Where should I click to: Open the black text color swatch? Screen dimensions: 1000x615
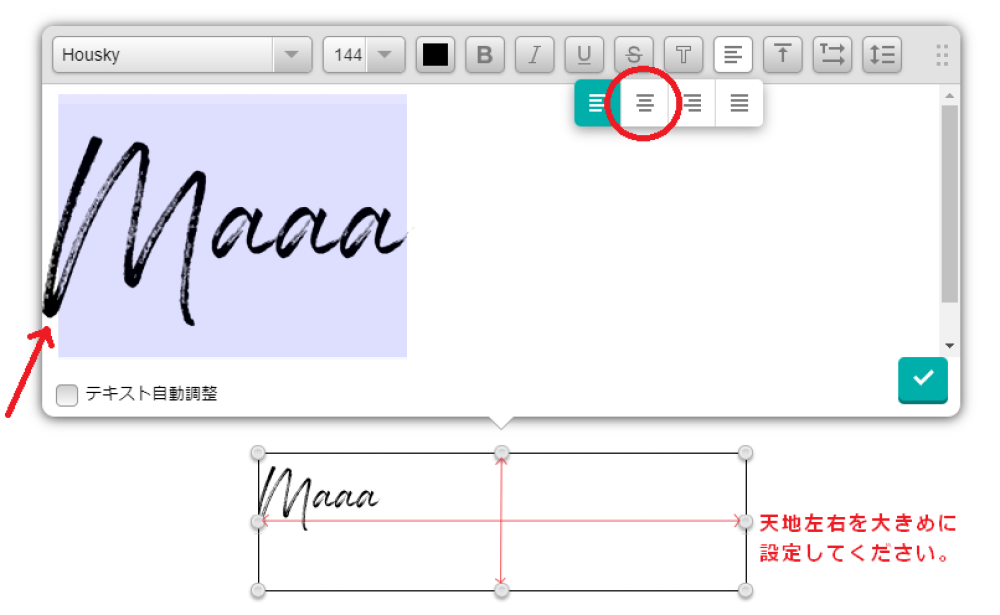click(435, 55)
